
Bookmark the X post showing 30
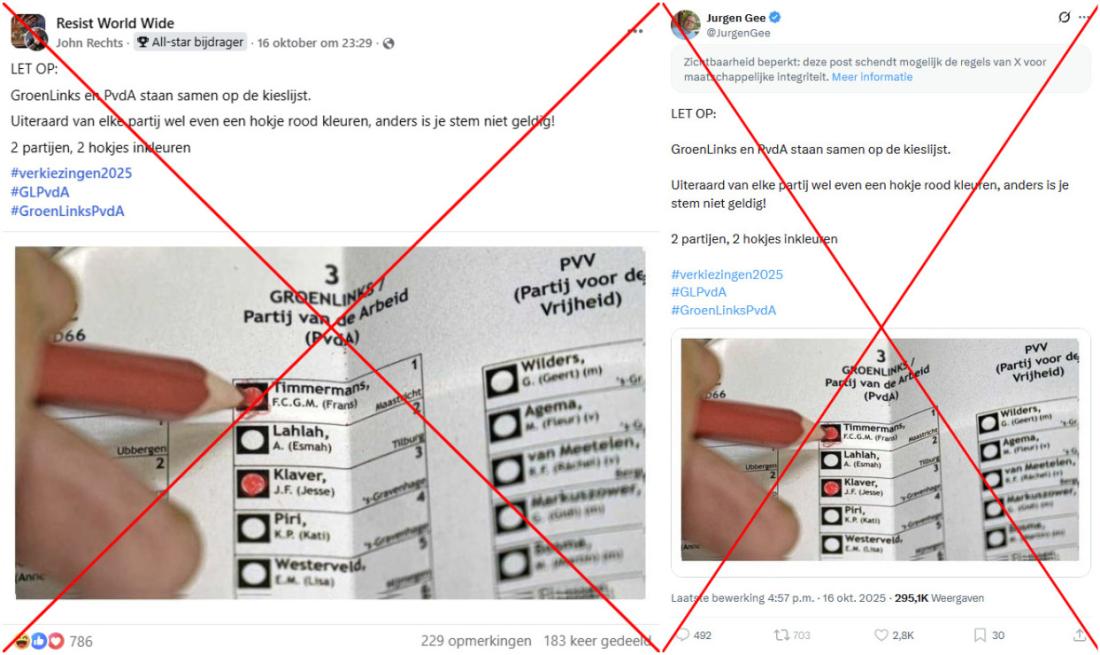pyautogui.click(x=980, y=635)
